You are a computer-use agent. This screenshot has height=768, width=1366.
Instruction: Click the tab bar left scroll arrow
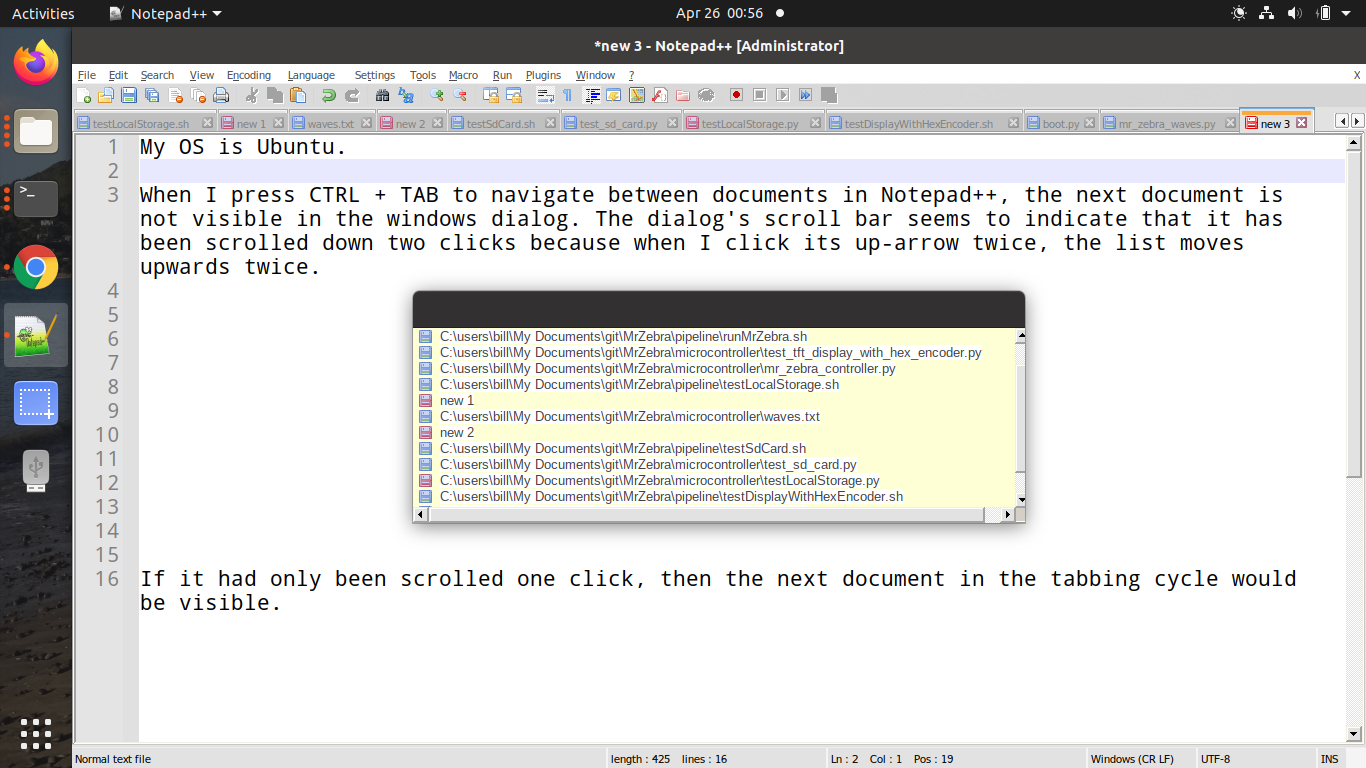(x=1342, y=121)
